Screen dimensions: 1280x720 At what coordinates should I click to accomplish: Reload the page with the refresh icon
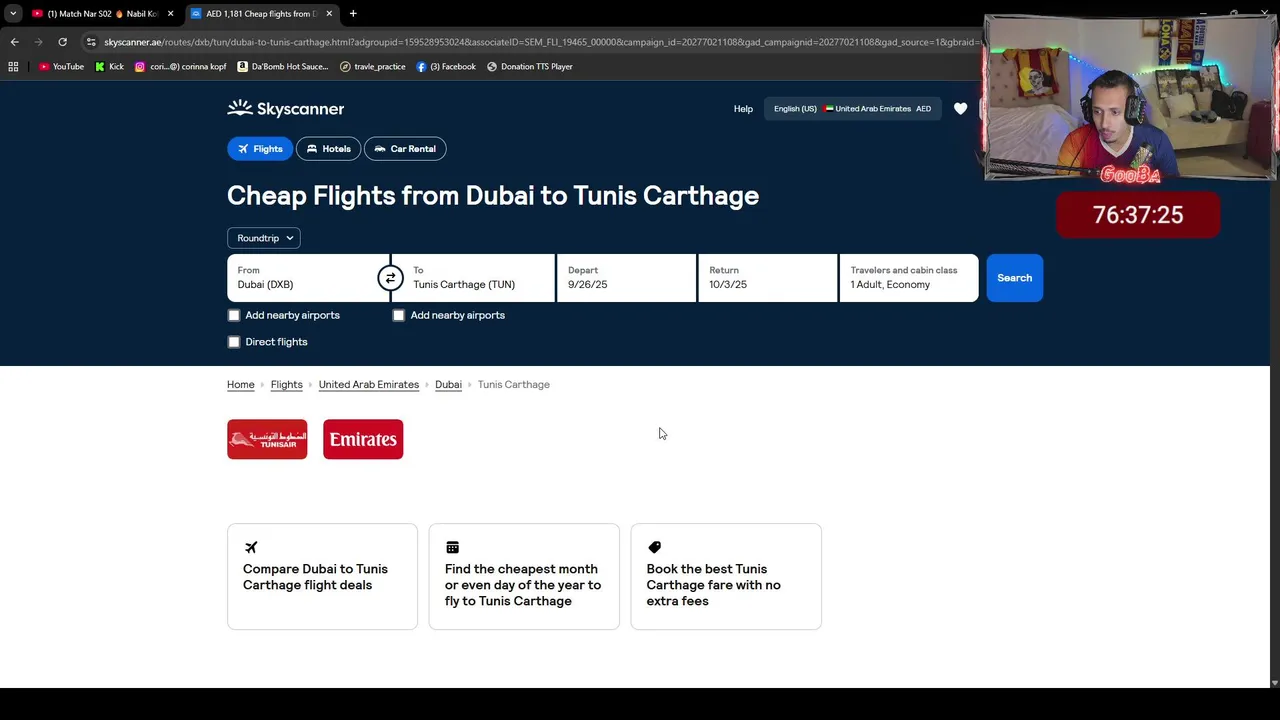pos(62,42)
